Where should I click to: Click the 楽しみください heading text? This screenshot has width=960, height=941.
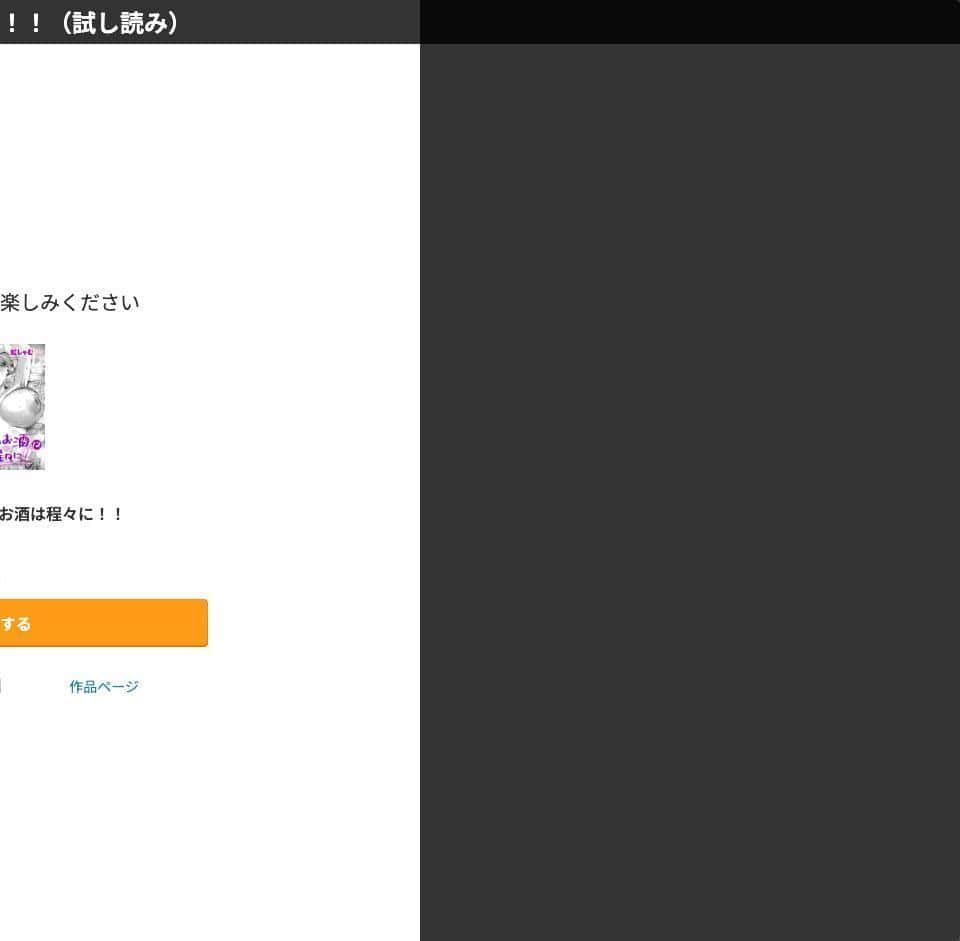pyautogui.click(x=70, y=302)
